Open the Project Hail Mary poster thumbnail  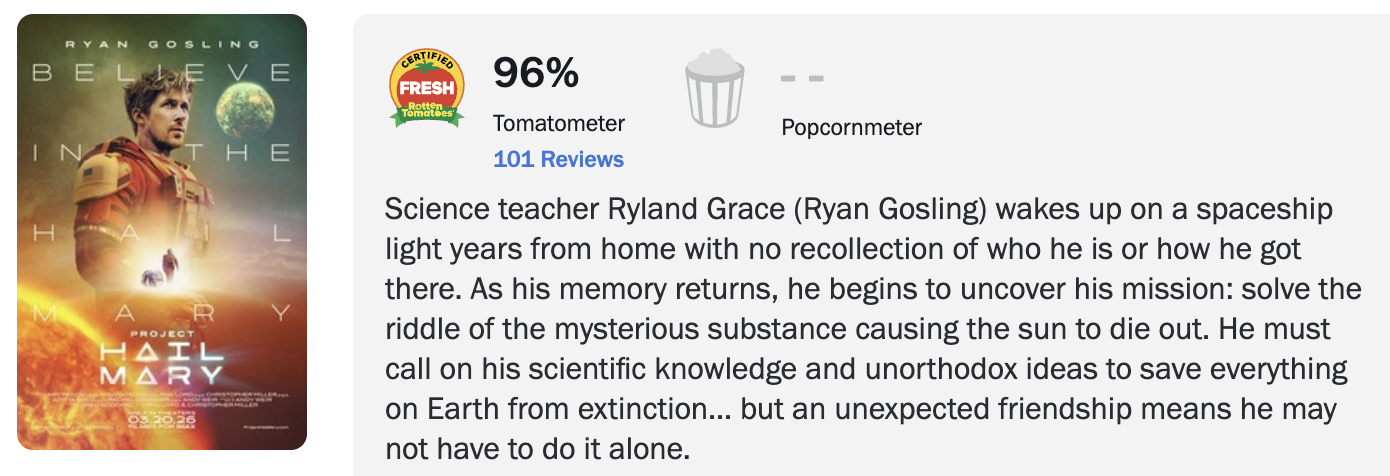[162, 232]
